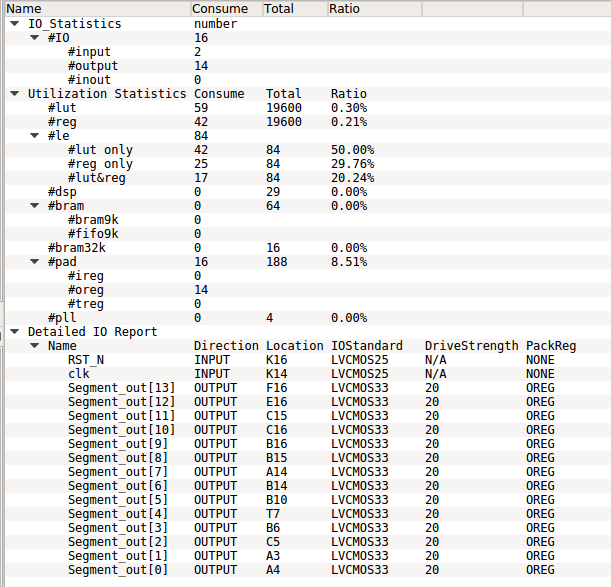Collapse the #le node arrow
611x587 pixels.
35,136
